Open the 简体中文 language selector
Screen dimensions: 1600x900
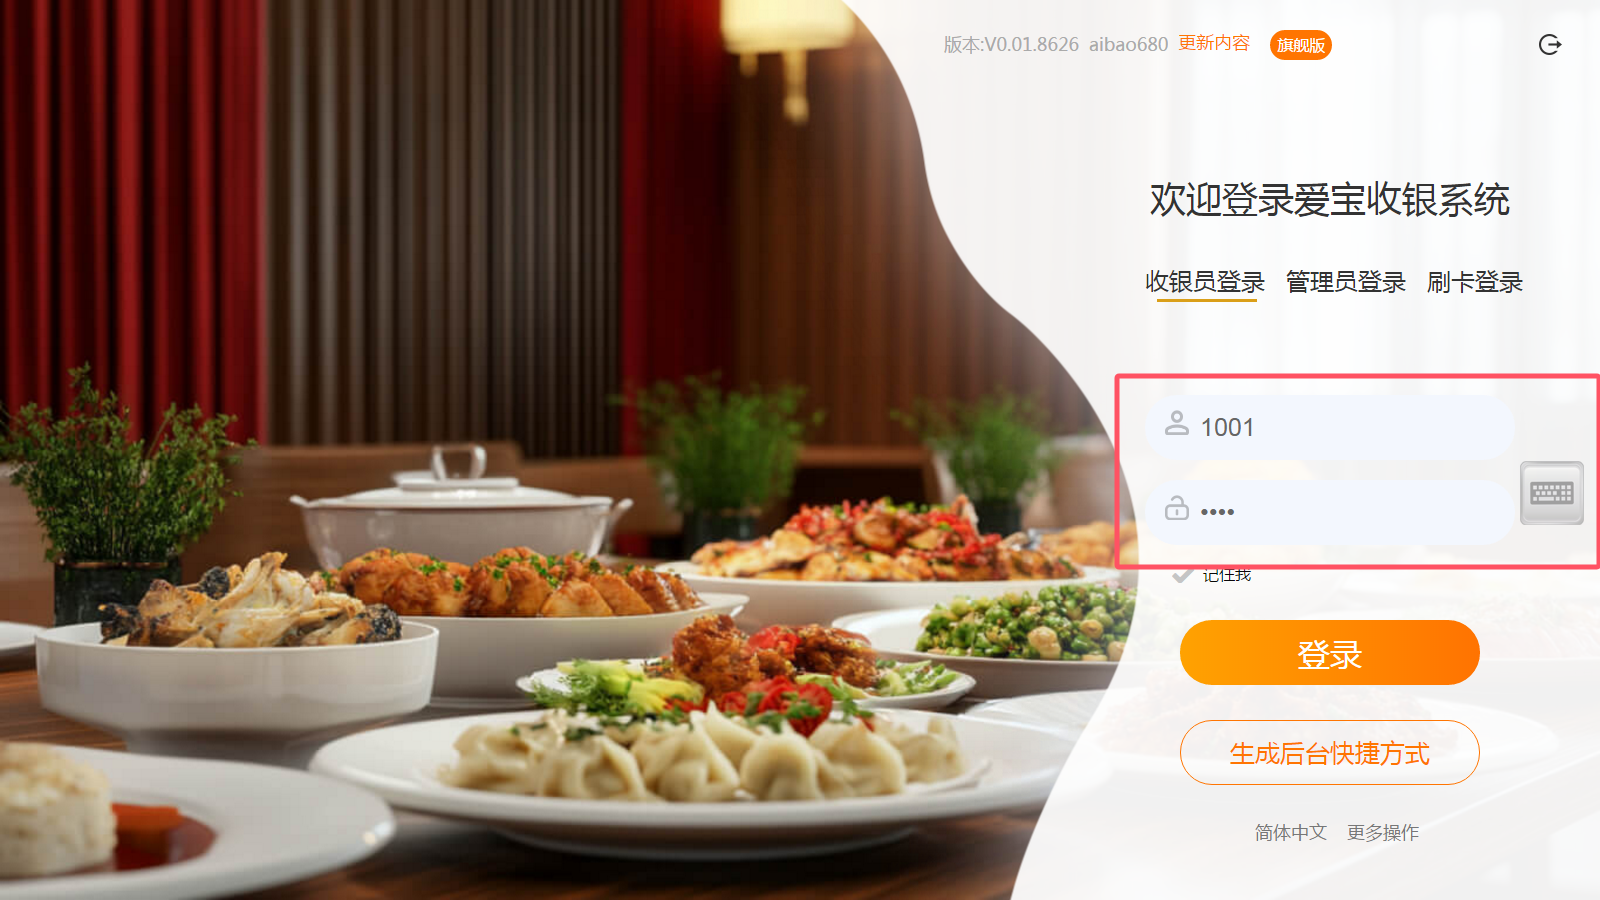(1290, 832)
